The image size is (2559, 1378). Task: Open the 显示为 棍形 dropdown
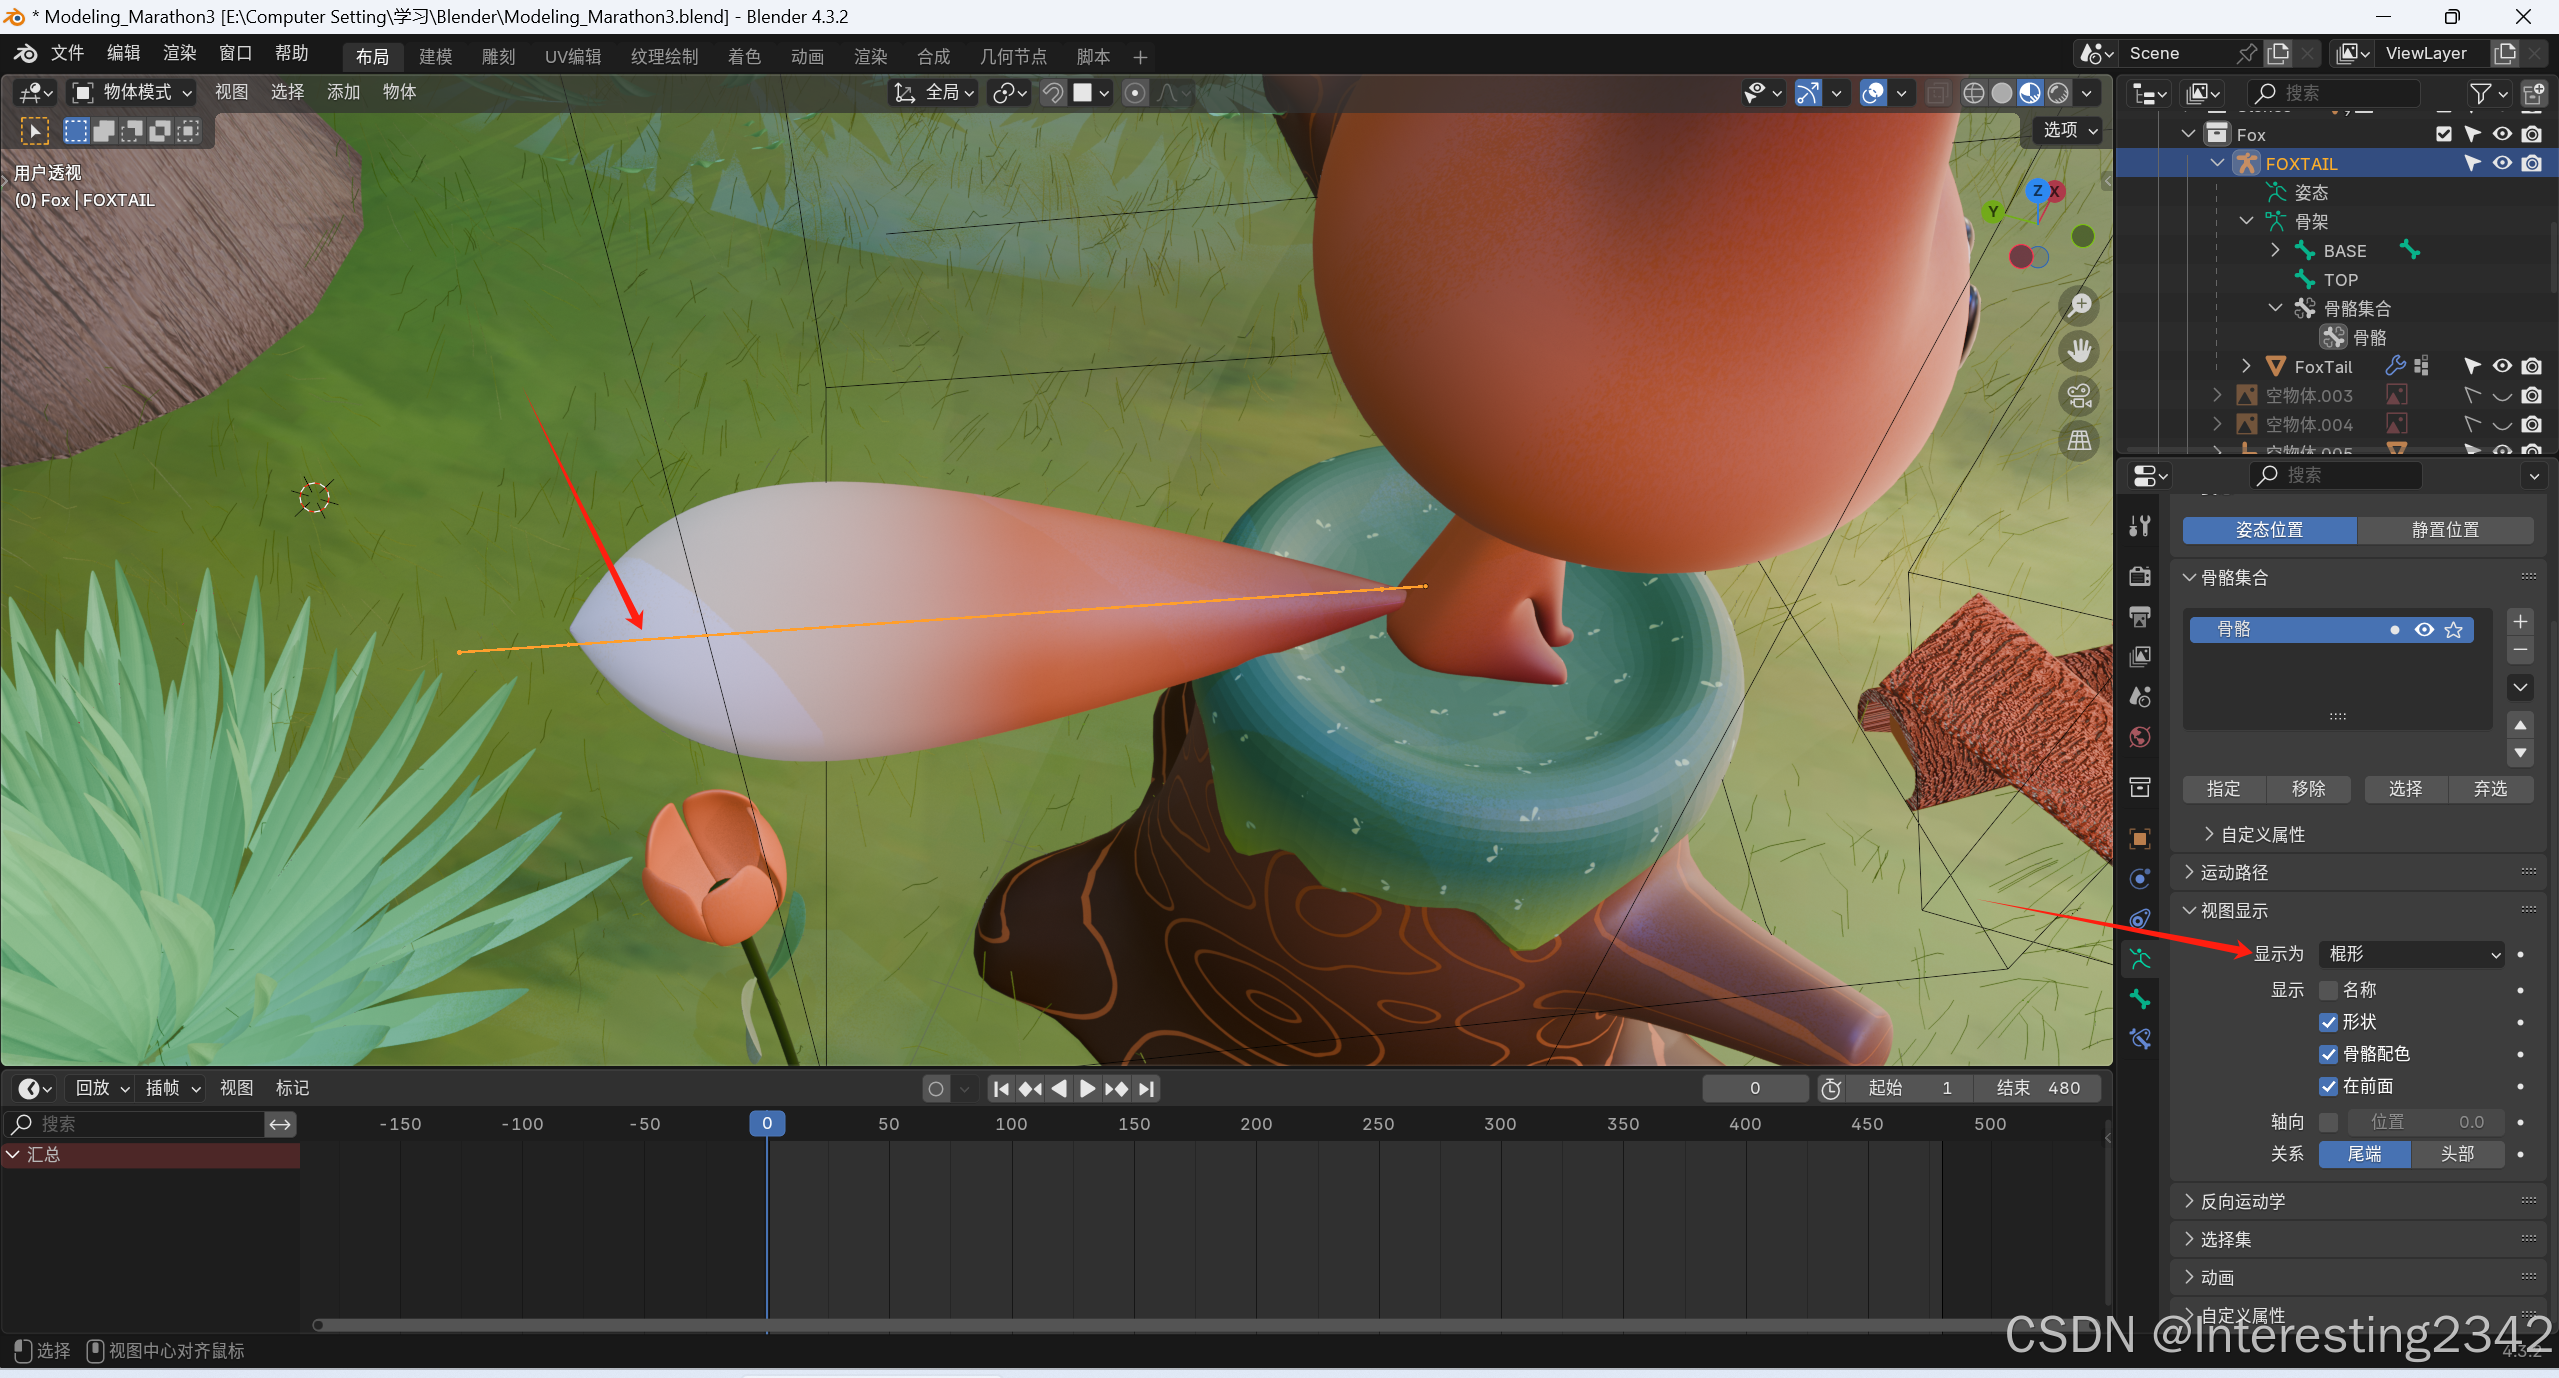tap(2411, 954)
